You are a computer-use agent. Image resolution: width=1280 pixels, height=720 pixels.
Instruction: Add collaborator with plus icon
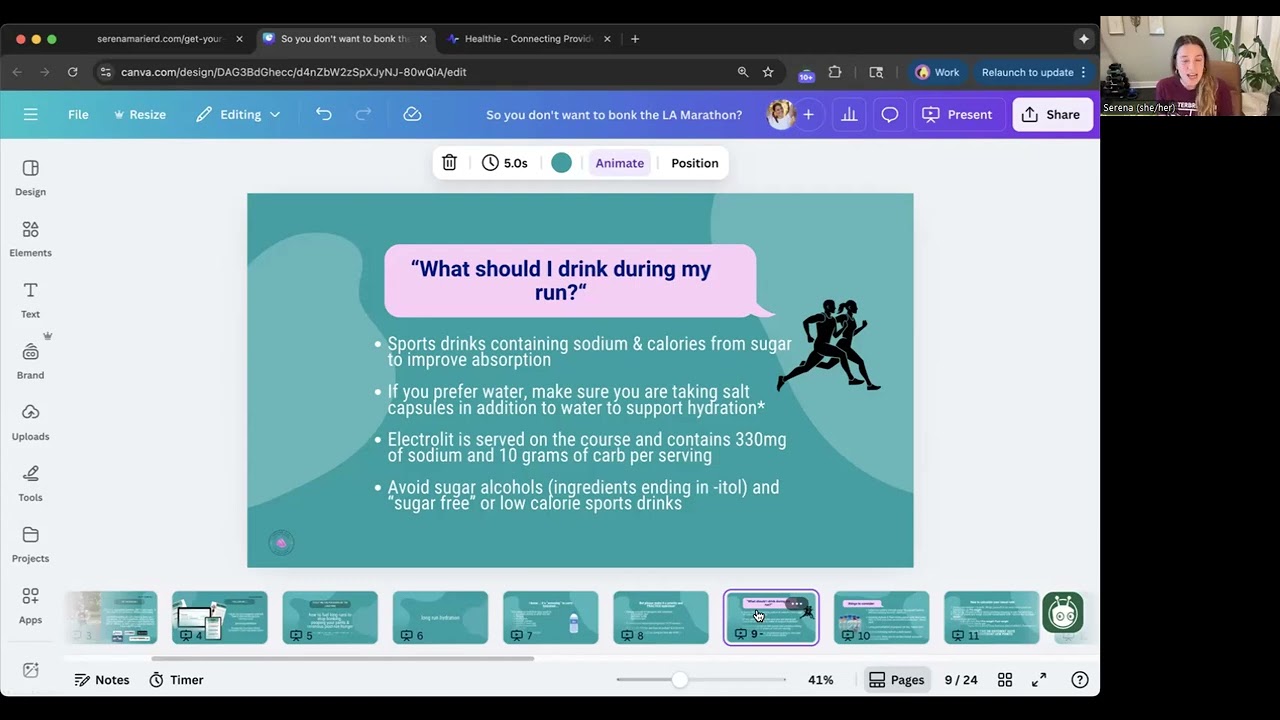[x=808, y=114]
